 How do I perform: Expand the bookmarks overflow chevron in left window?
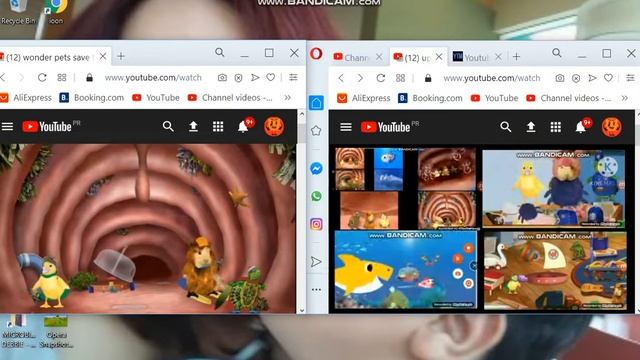pyautogui.click(x=288, y=98)
